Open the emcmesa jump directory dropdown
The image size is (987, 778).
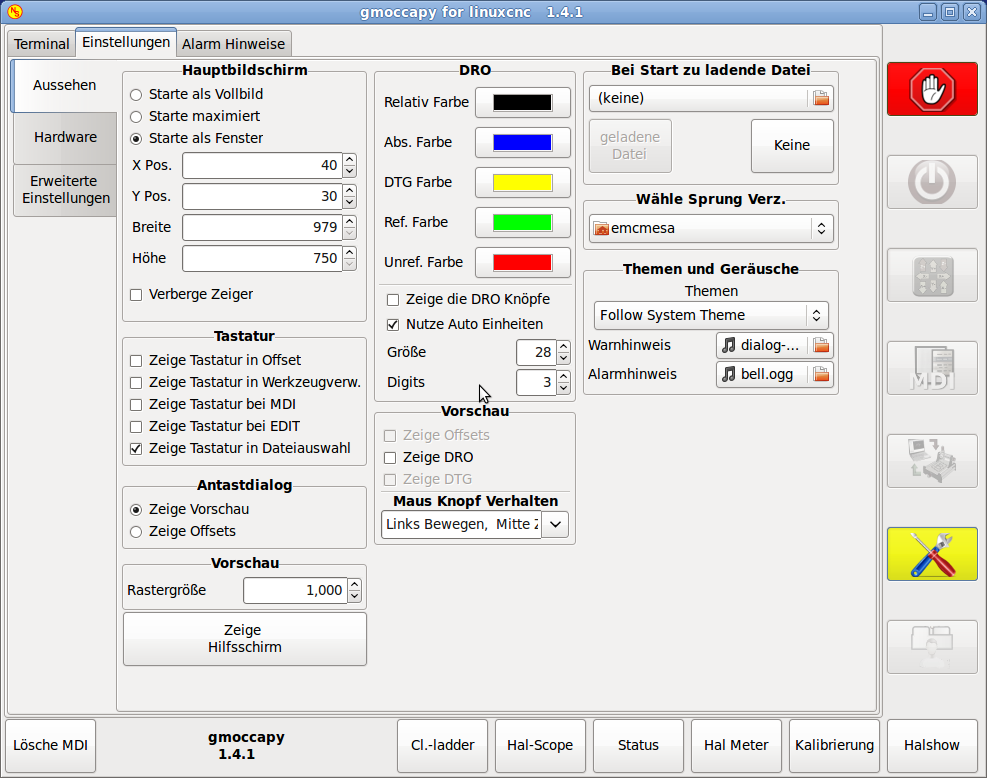711,228
